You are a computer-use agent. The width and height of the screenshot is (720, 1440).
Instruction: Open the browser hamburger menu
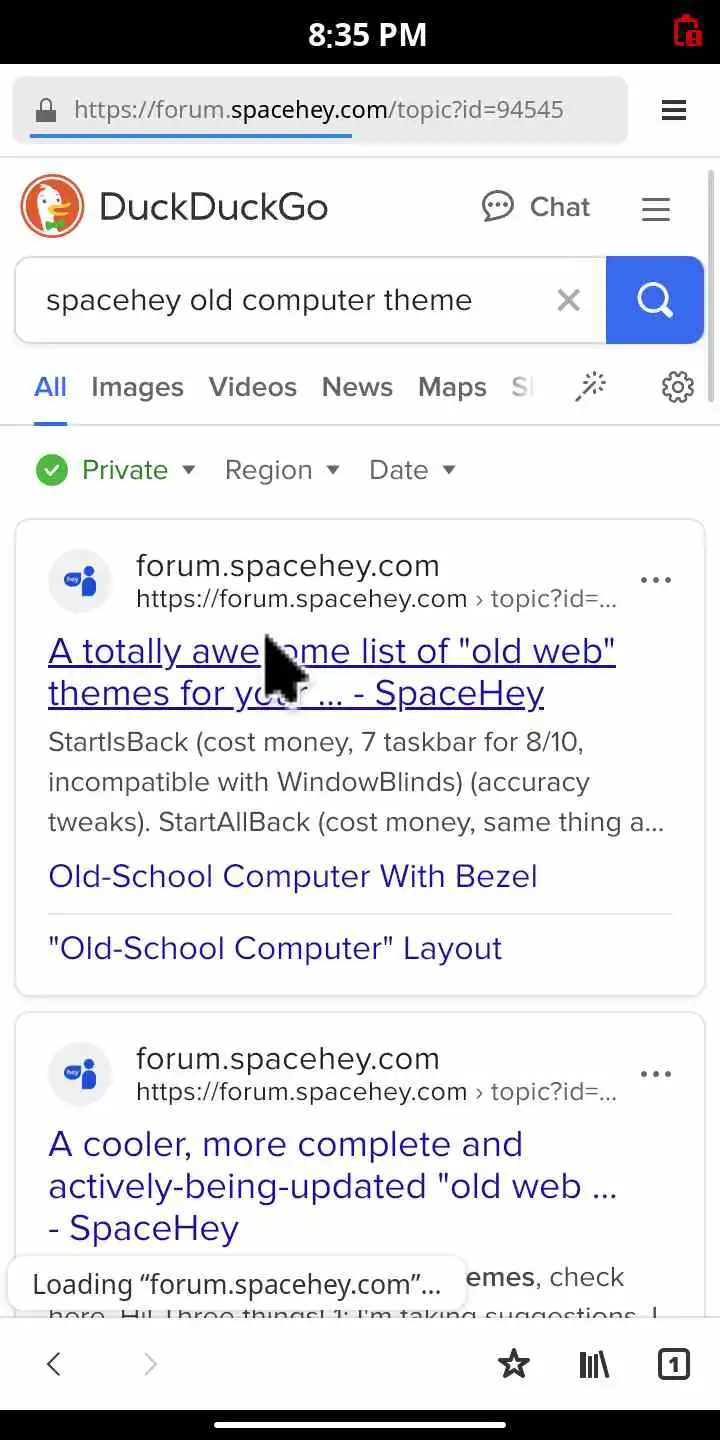pyautogui.click(x=673, y=110)
